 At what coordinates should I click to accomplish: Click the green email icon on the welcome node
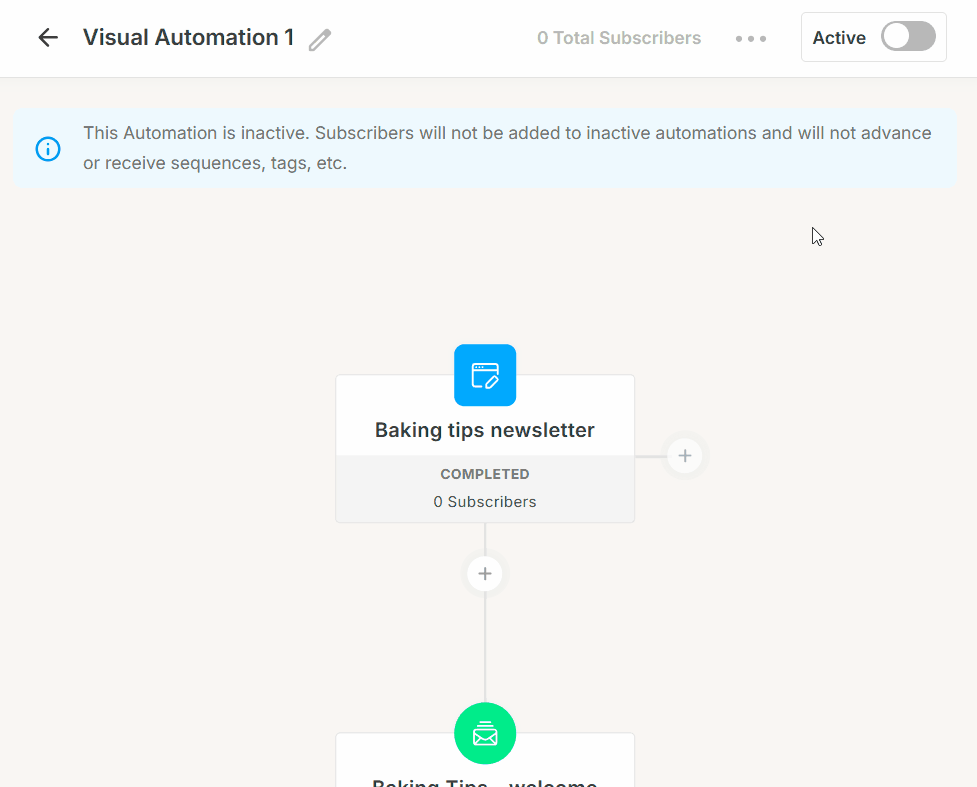click(485, 733)
